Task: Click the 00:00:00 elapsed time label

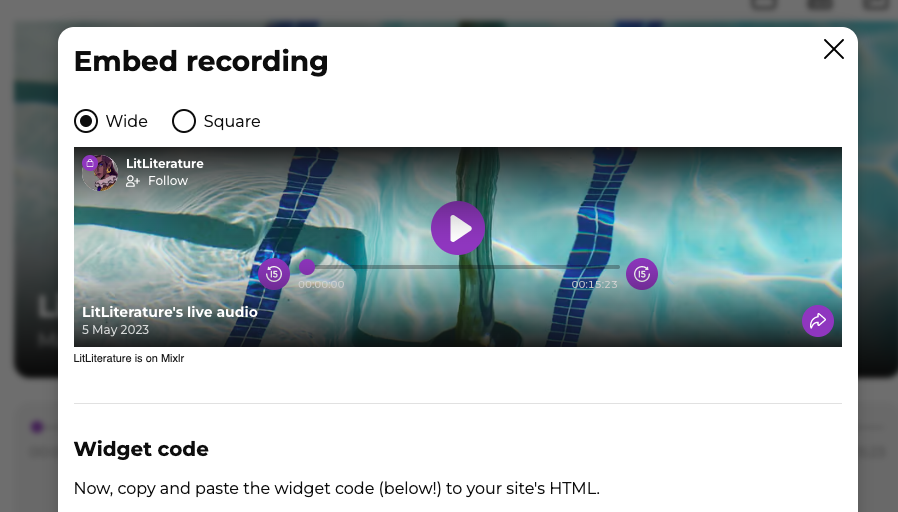Action: click(321, 285)
